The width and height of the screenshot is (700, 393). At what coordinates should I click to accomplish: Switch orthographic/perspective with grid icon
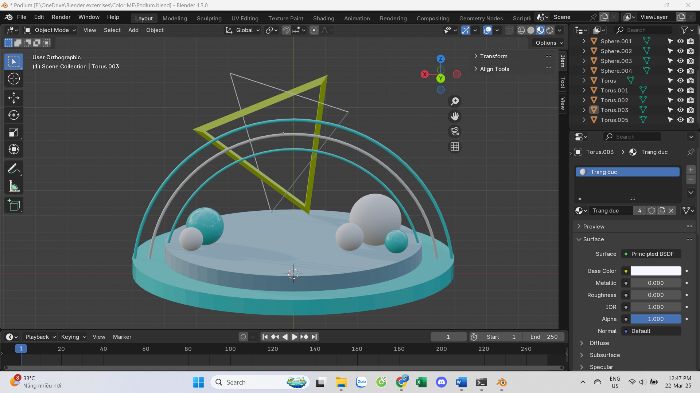454,146
